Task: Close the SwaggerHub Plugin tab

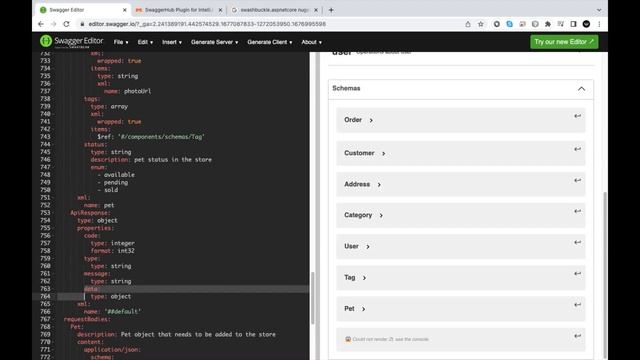Action: 220,10
